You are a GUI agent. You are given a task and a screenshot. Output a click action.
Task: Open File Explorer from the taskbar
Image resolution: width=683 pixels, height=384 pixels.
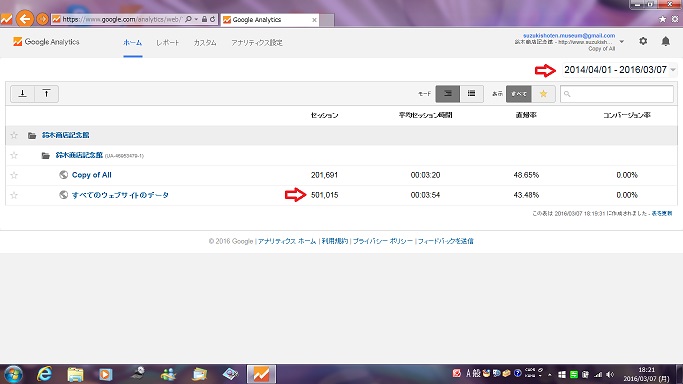tap(75, 374)
